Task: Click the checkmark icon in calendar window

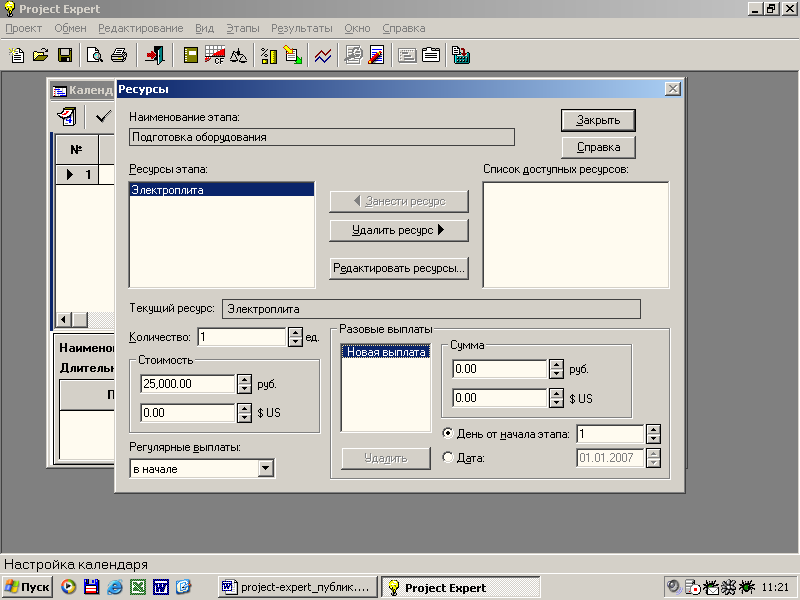Action: point(103,116)
